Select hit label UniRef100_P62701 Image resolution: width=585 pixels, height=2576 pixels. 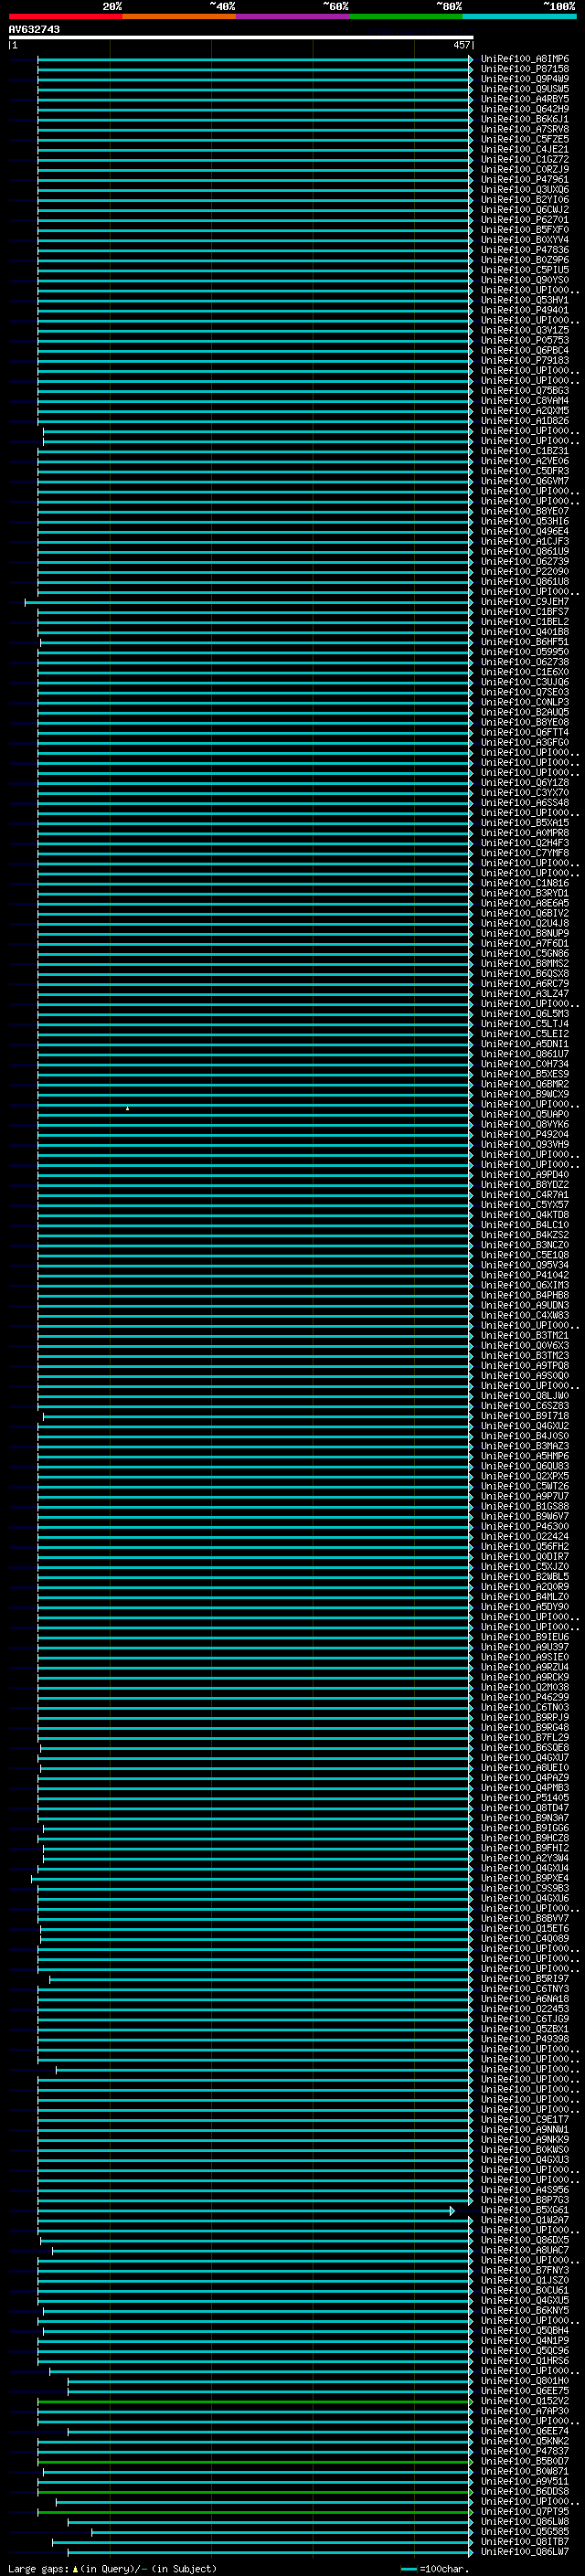(524, 220)
